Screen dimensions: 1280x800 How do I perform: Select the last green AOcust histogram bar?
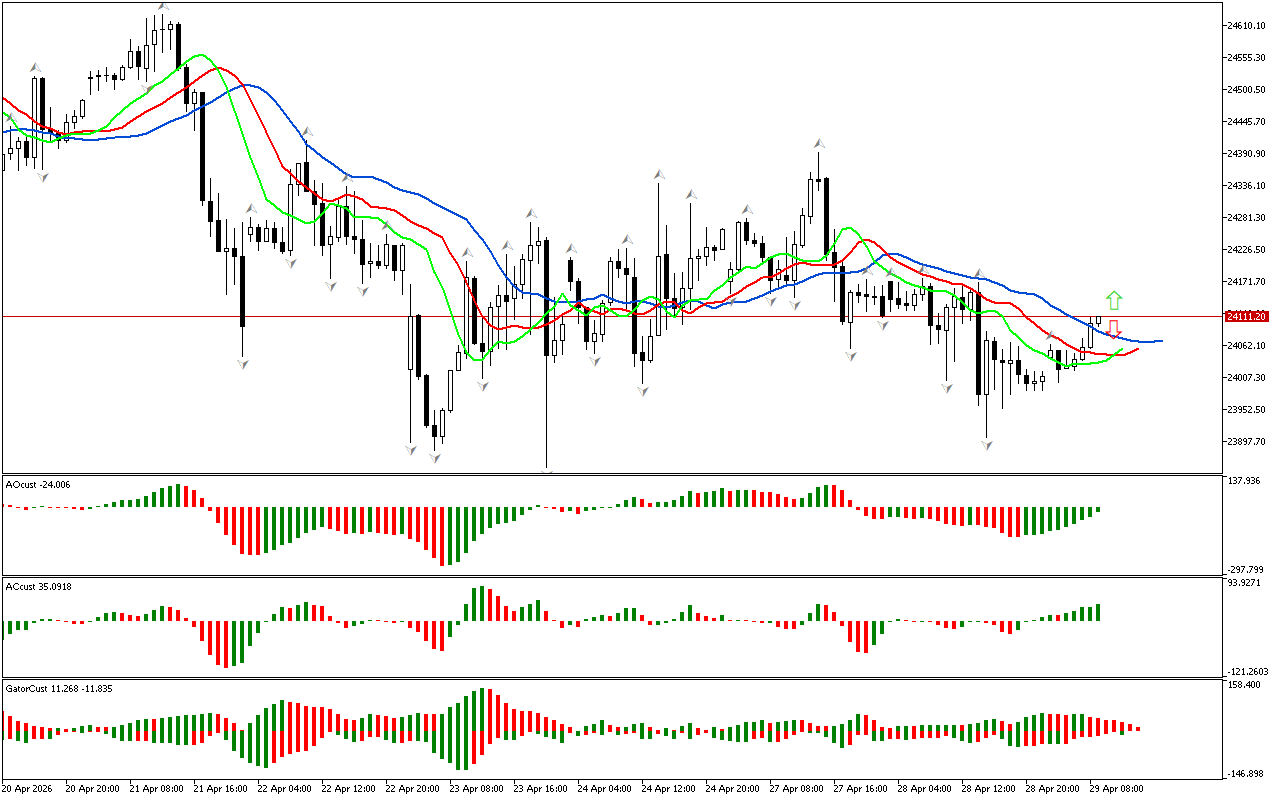coord(1098,509)
